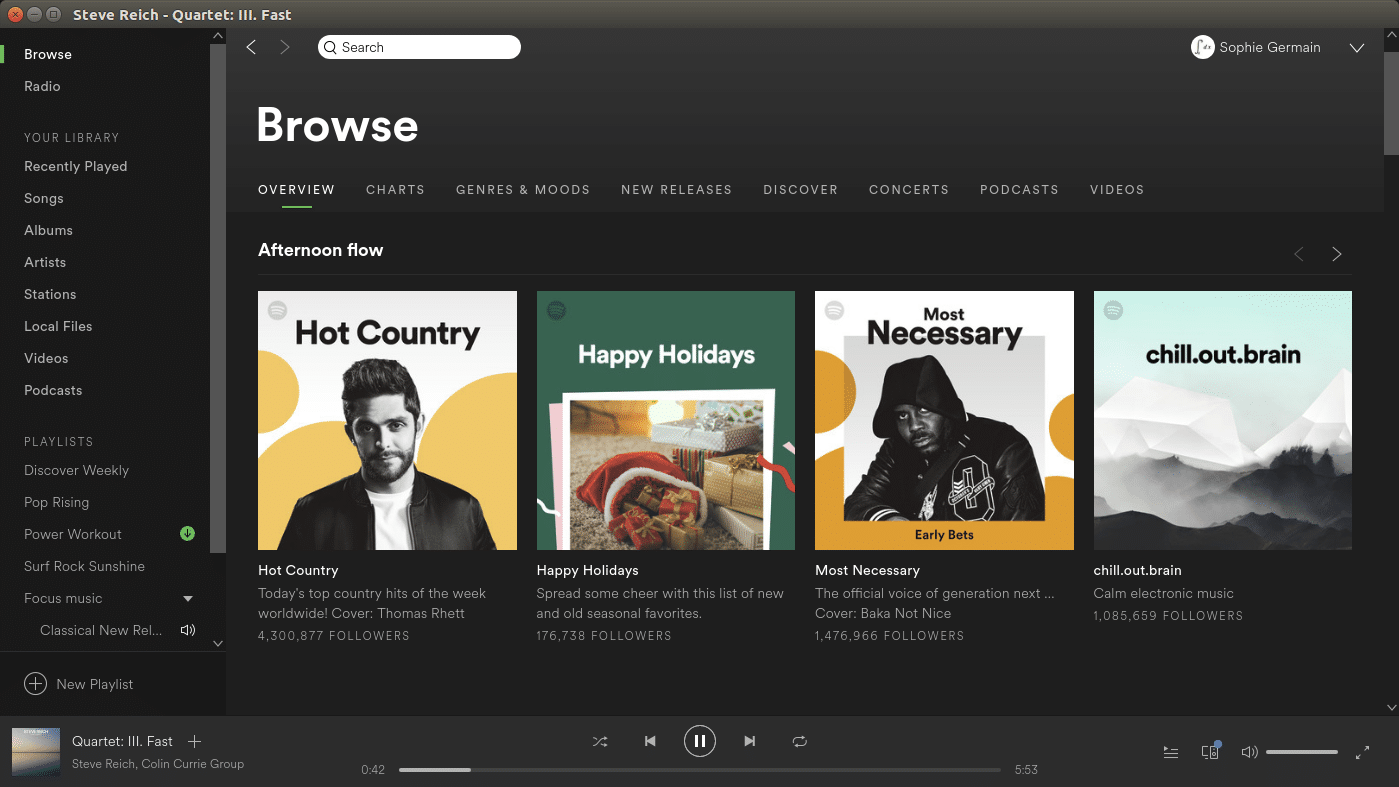Viewport: 1399px width, 787px height.
Task: Open the play queue
Action: (1171, 752)
